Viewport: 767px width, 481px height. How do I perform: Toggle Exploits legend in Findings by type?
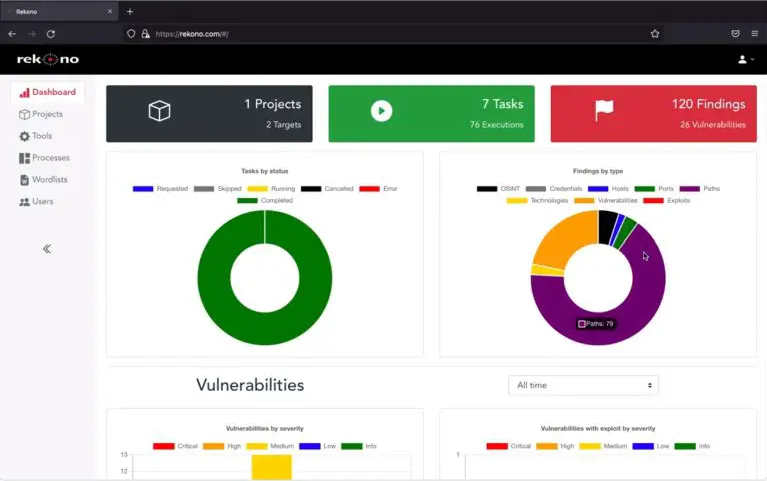pos(666,201)
